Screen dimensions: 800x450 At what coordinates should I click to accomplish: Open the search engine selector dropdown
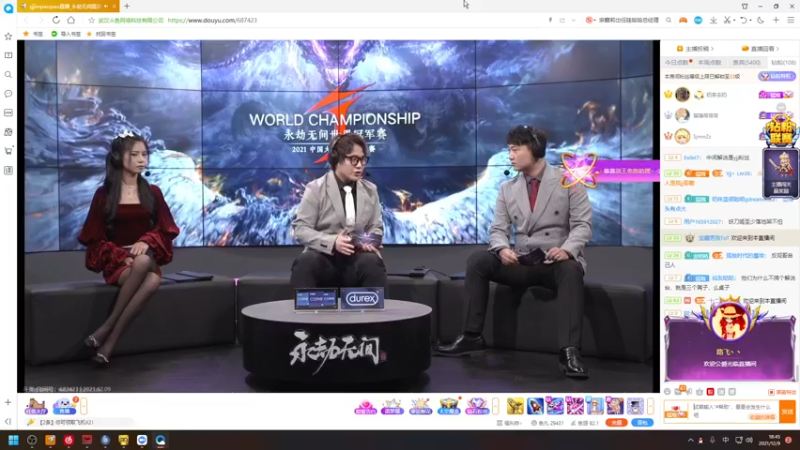point(590,20)
